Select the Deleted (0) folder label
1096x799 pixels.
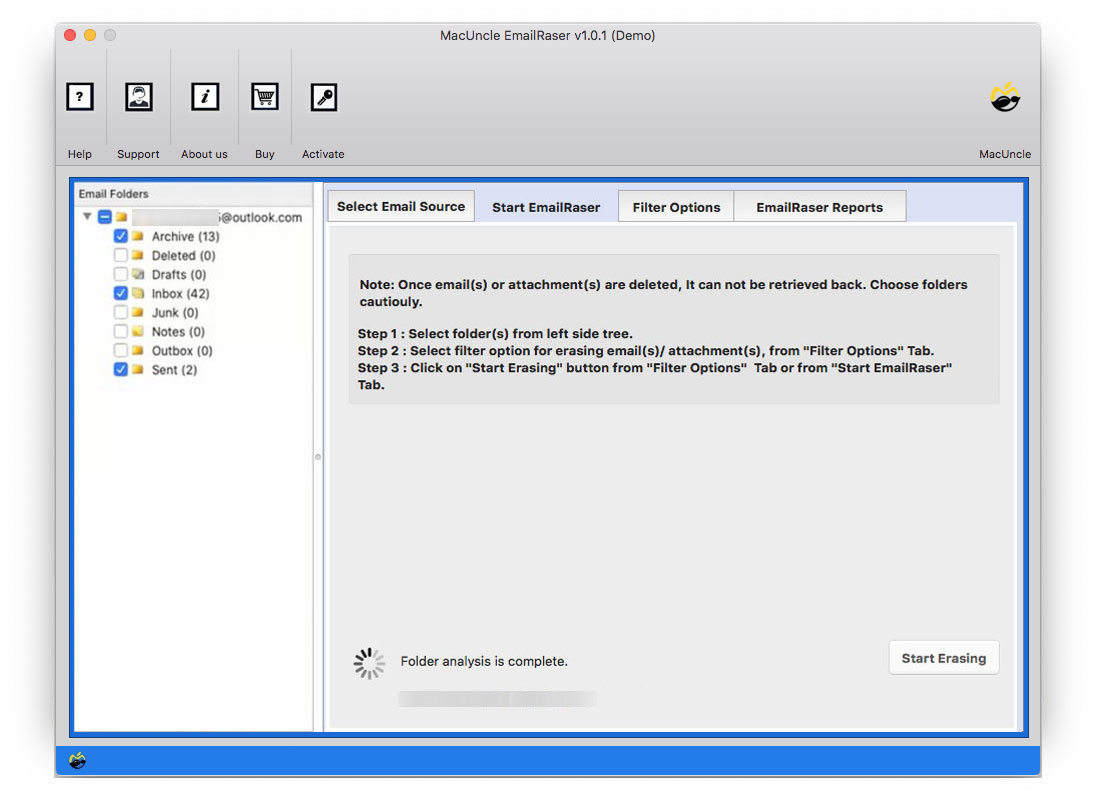click(x=183, y=256)
